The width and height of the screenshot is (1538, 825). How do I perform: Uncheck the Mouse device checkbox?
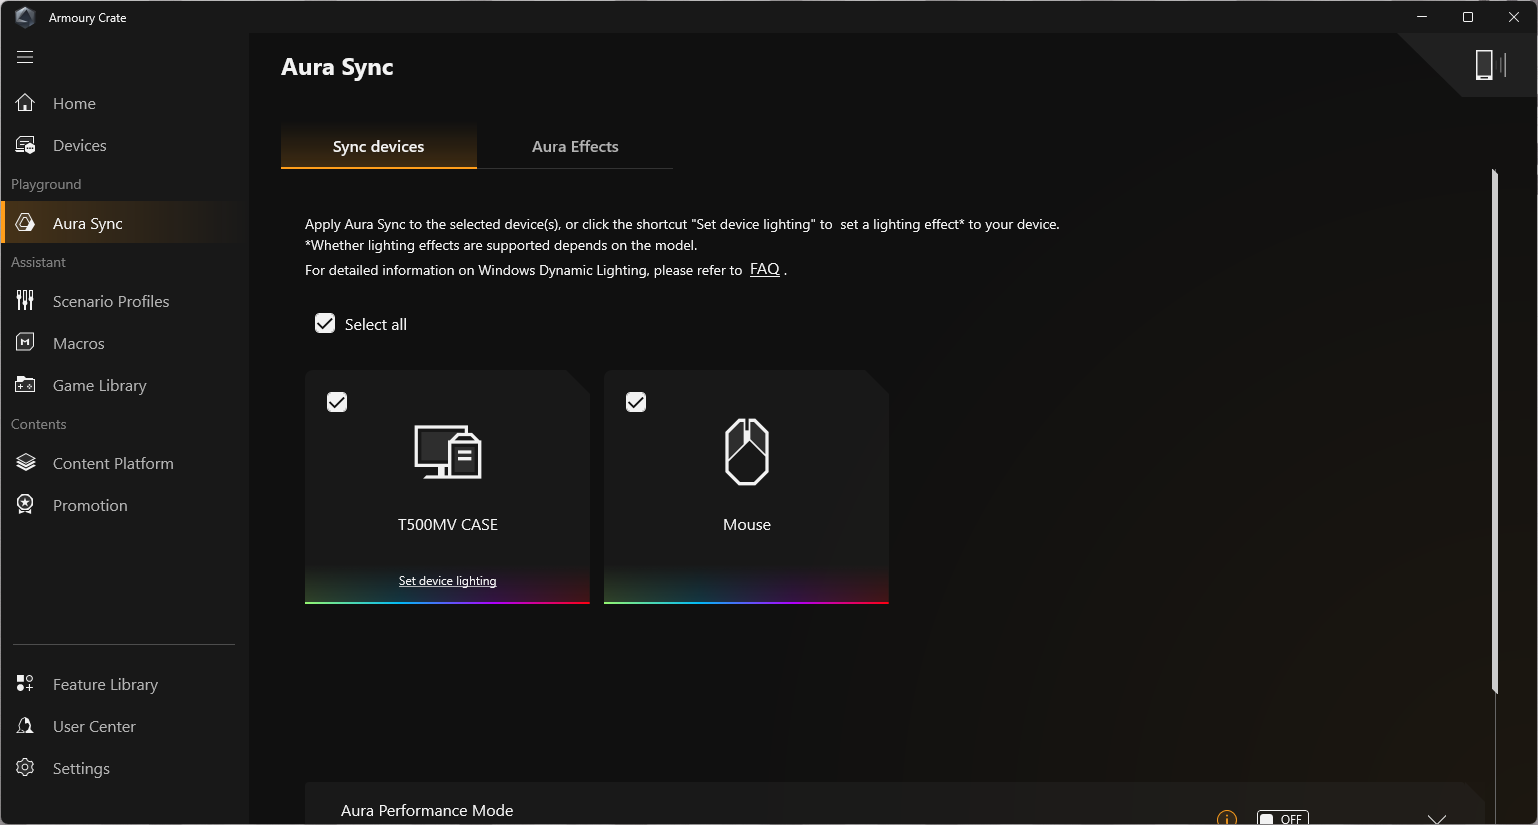tap(636, 402)
